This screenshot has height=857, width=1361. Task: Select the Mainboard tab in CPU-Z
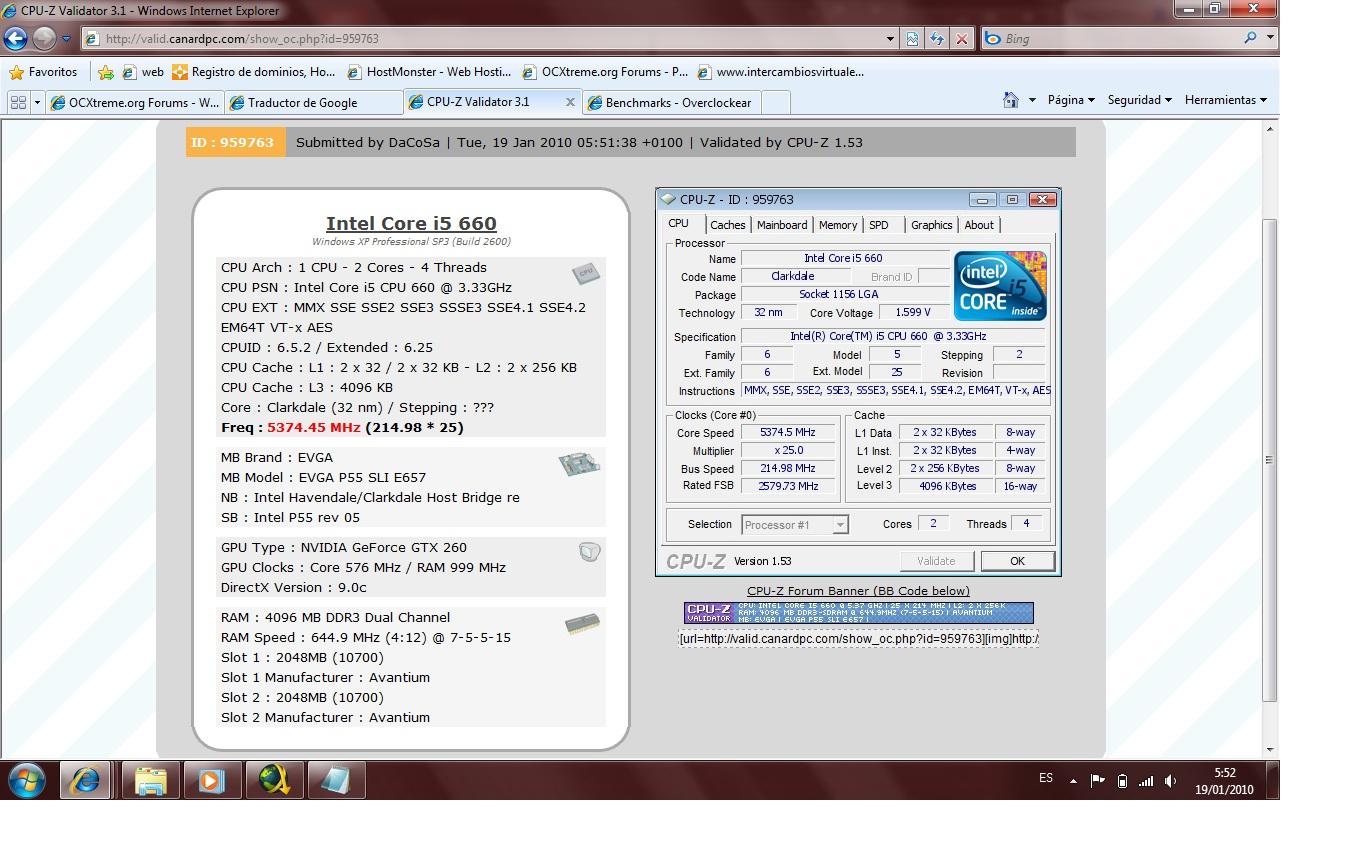pyautogui.click(x=782, y=225)
